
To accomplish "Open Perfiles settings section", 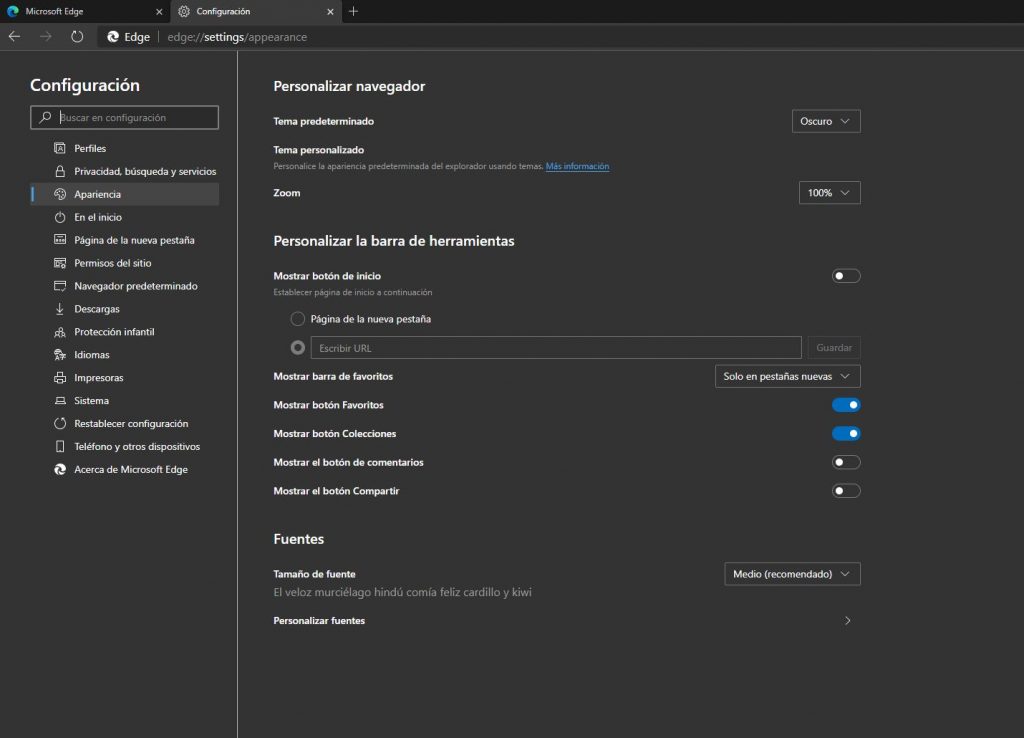I will [124, 148].
